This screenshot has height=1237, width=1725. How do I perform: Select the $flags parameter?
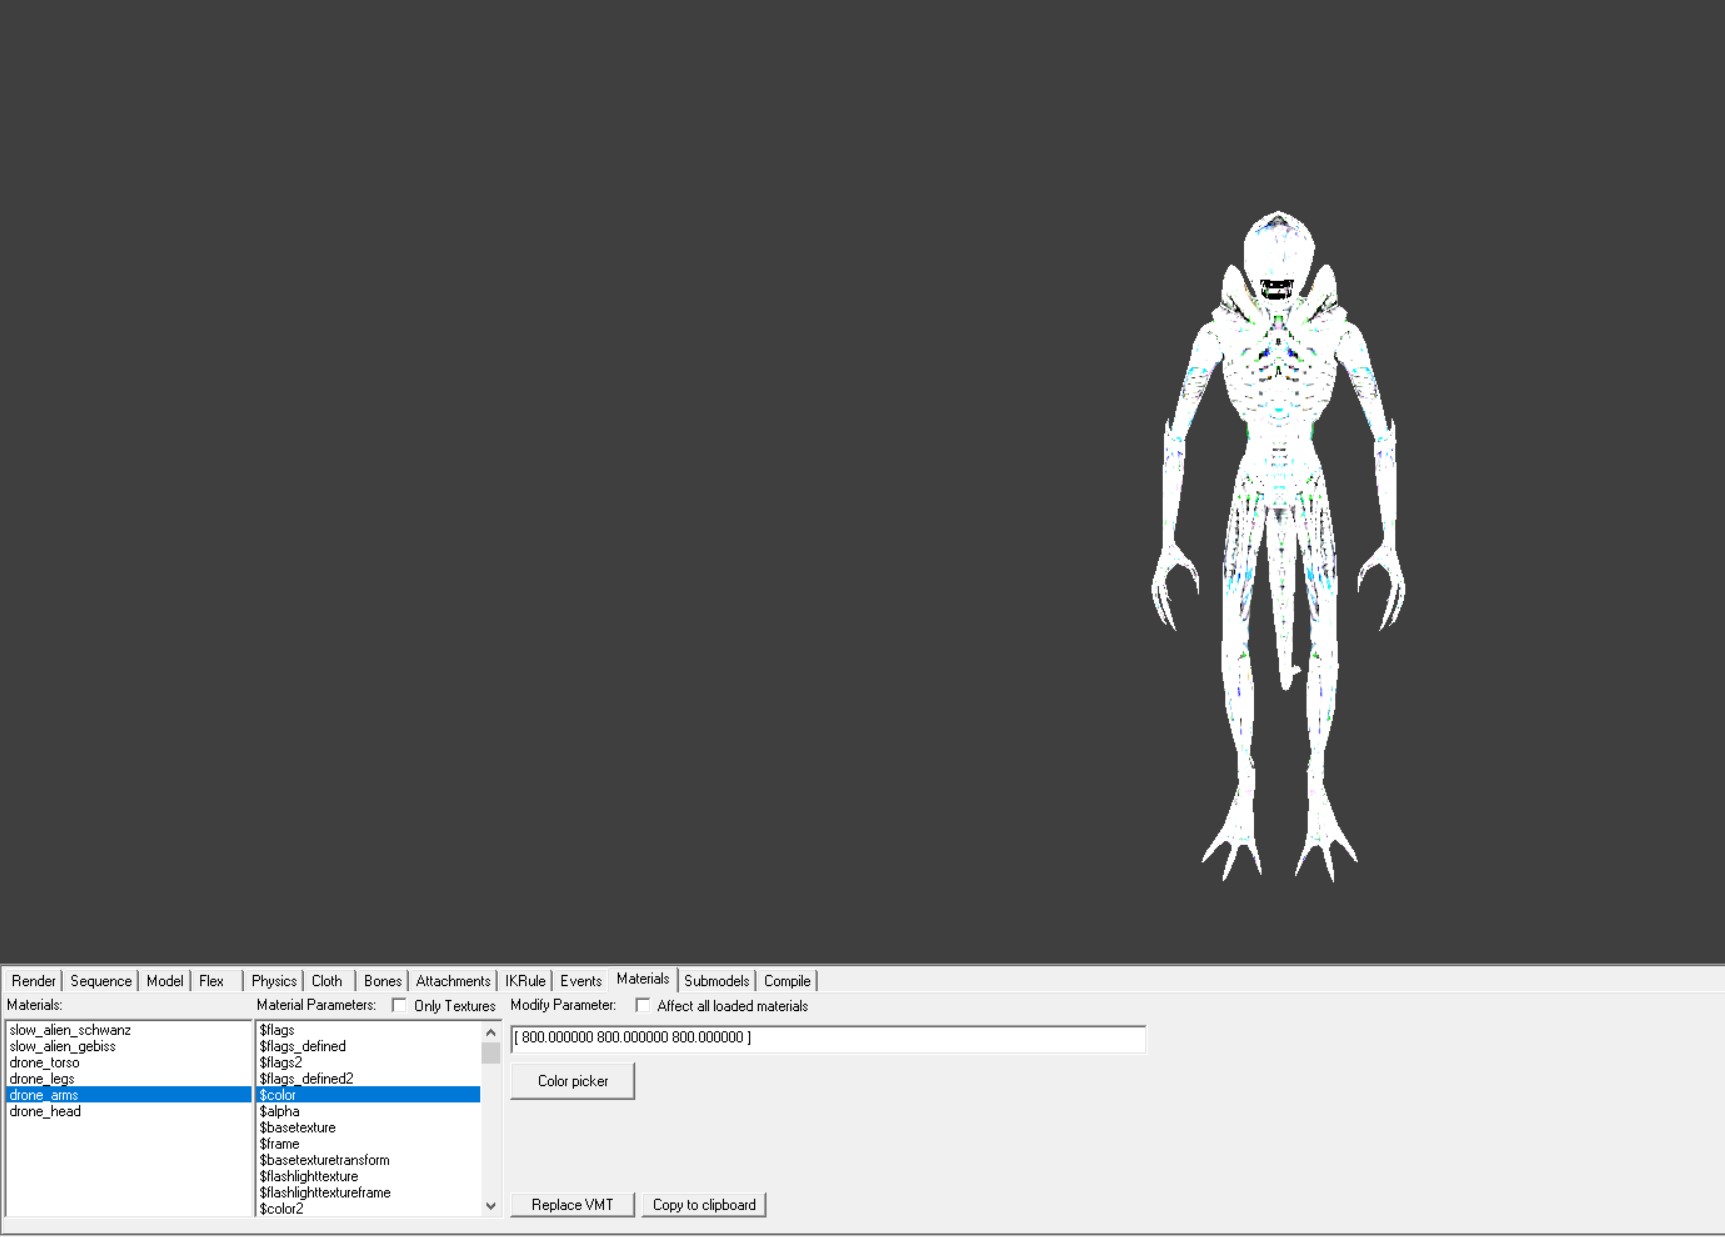pyautogui.click(x=368, y=1030)
